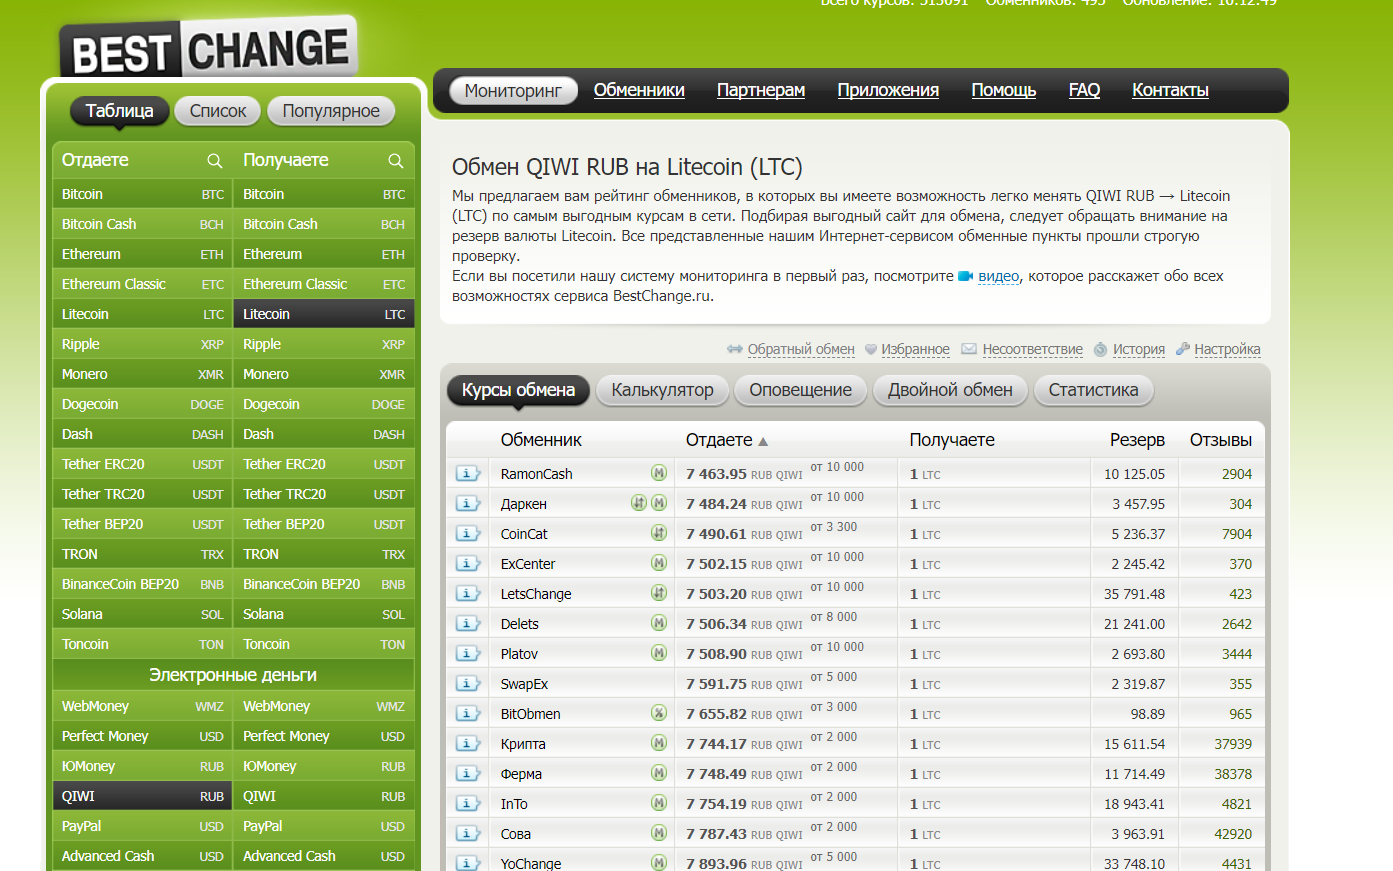Select Solana SOL in the Получаете list

324,614
